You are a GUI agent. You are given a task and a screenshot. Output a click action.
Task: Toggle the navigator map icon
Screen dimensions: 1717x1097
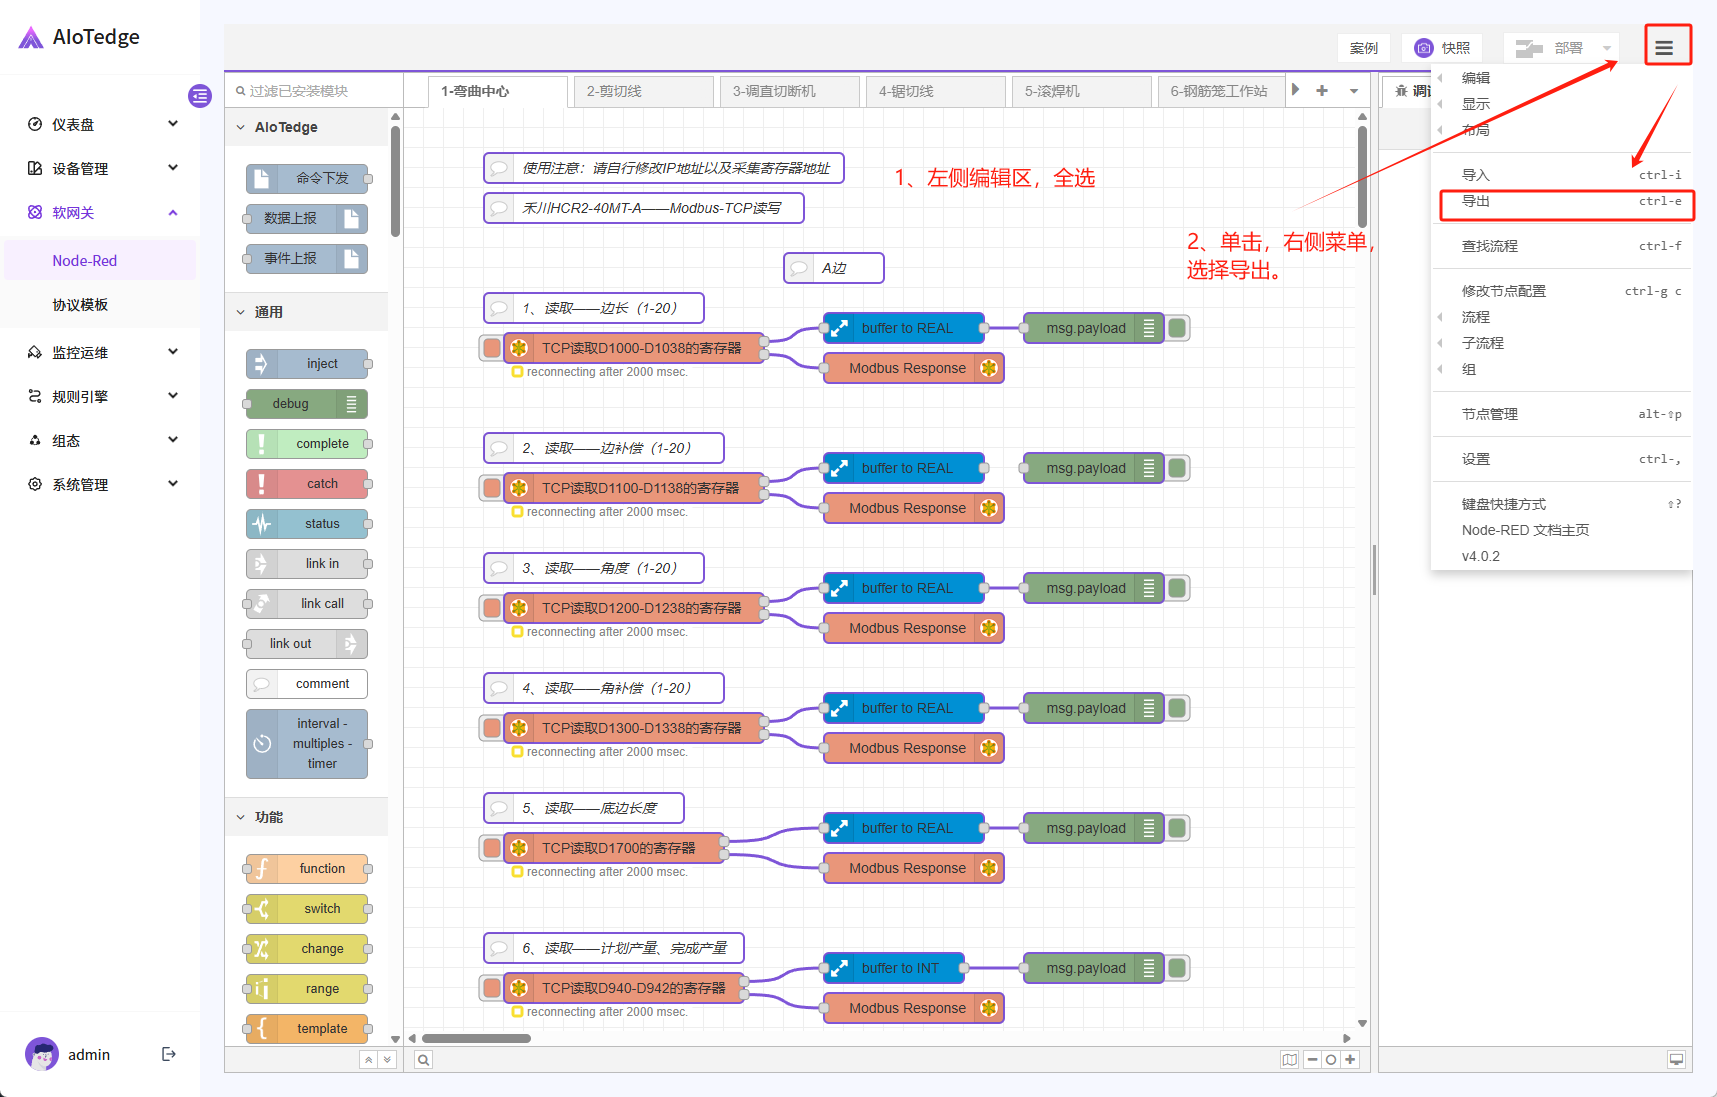(1290, 1060)
